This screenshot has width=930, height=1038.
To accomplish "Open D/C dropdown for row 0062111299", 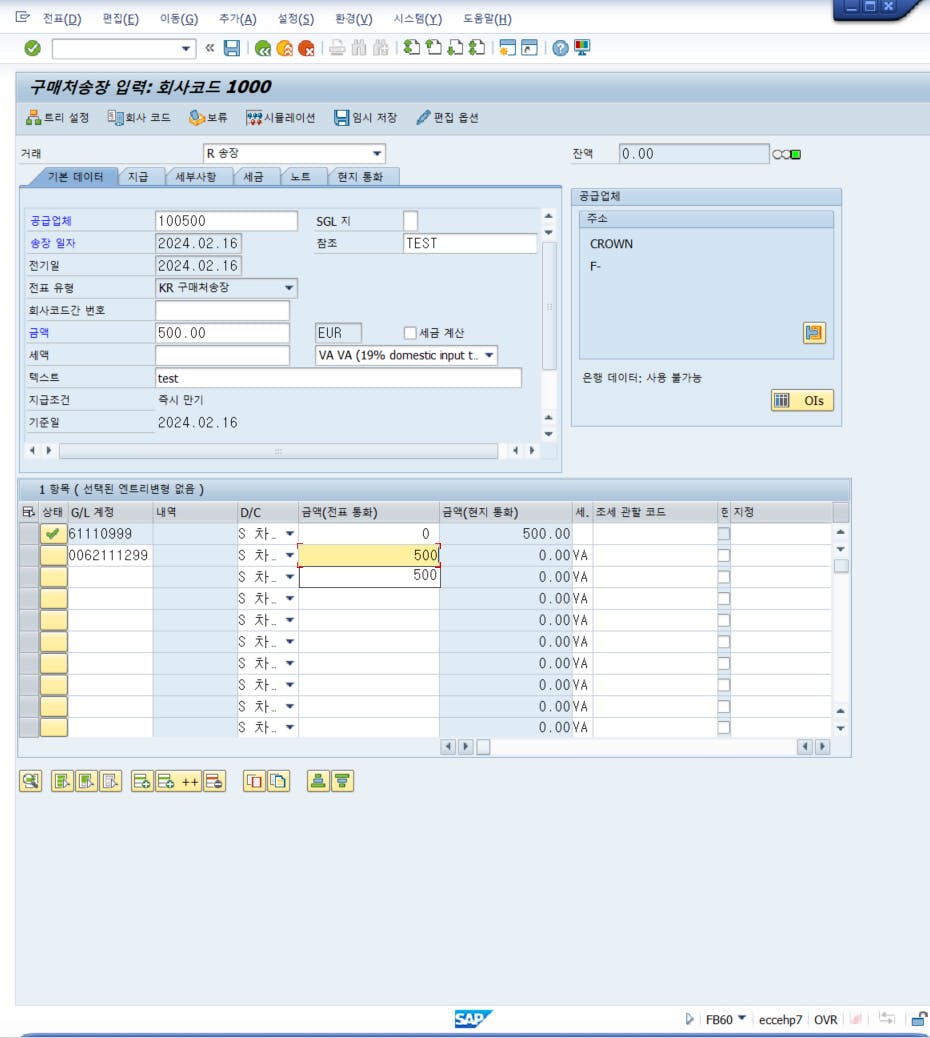I will [289, 555].
